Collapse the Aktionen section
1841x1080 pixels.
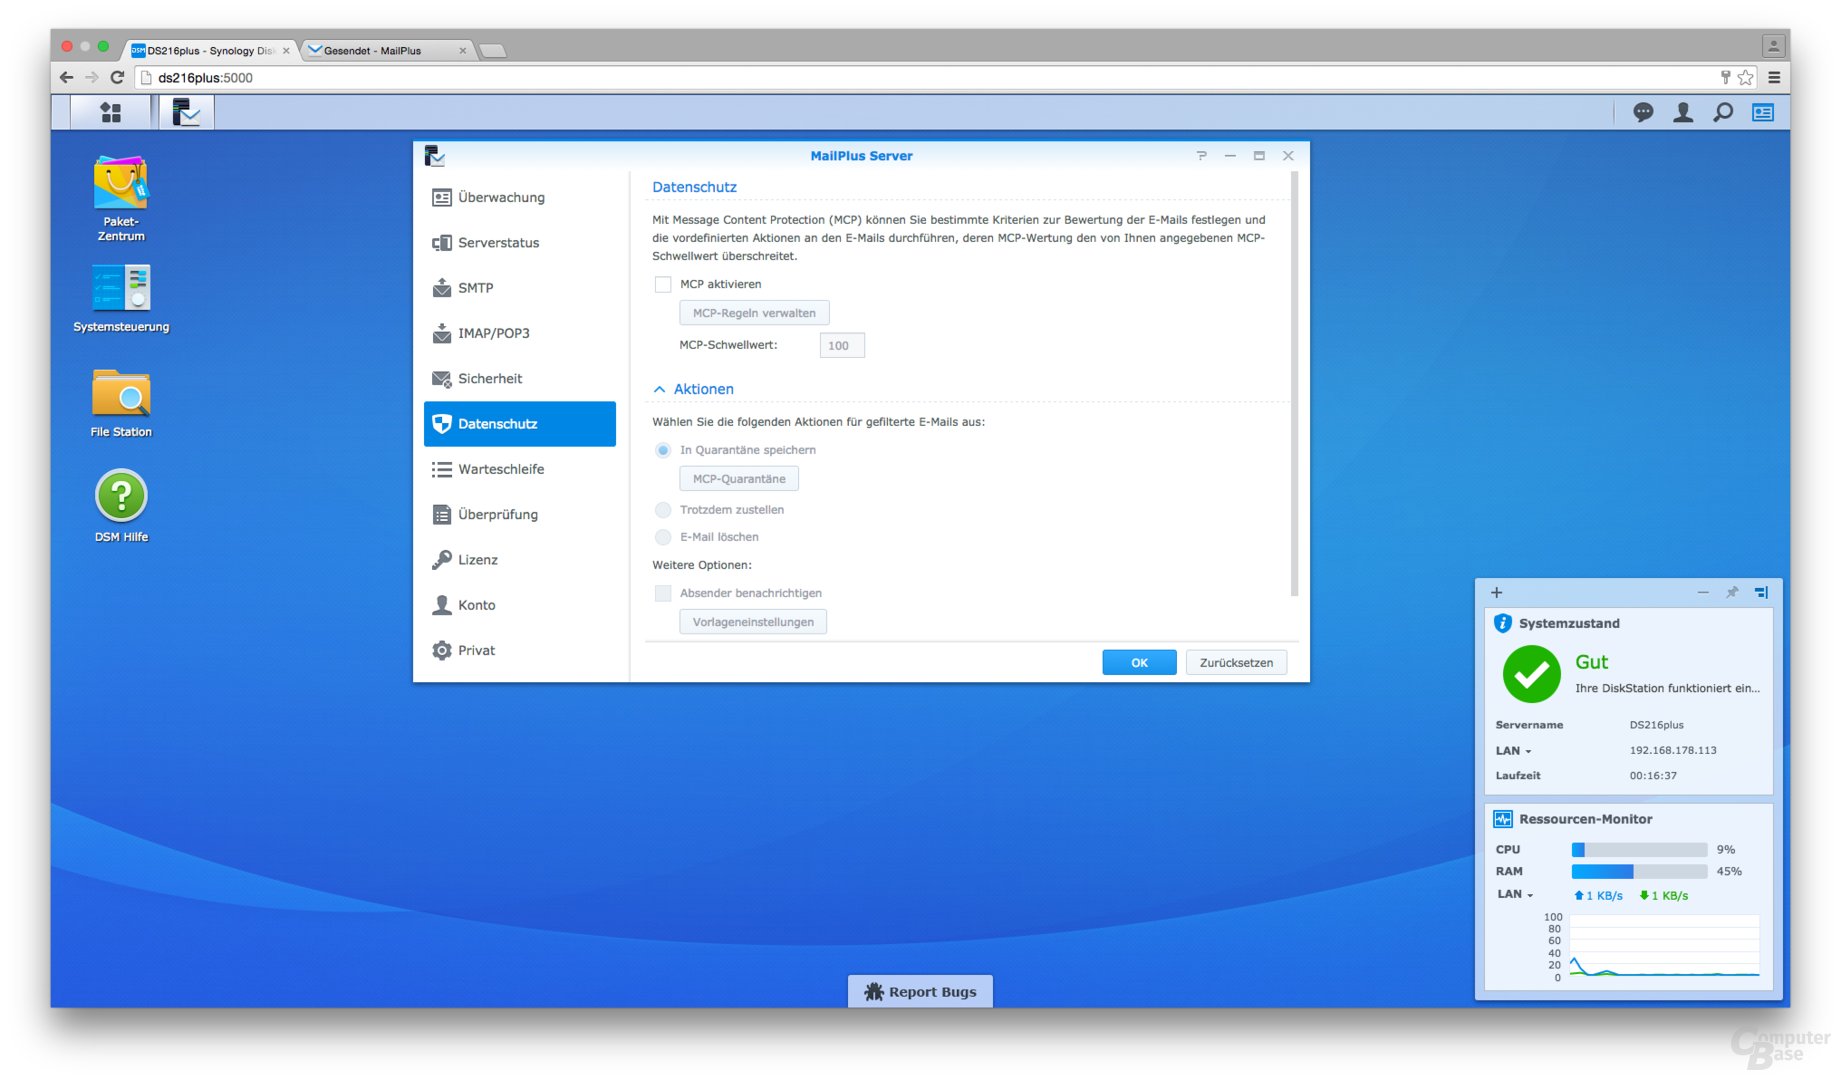tap(660, 389)
